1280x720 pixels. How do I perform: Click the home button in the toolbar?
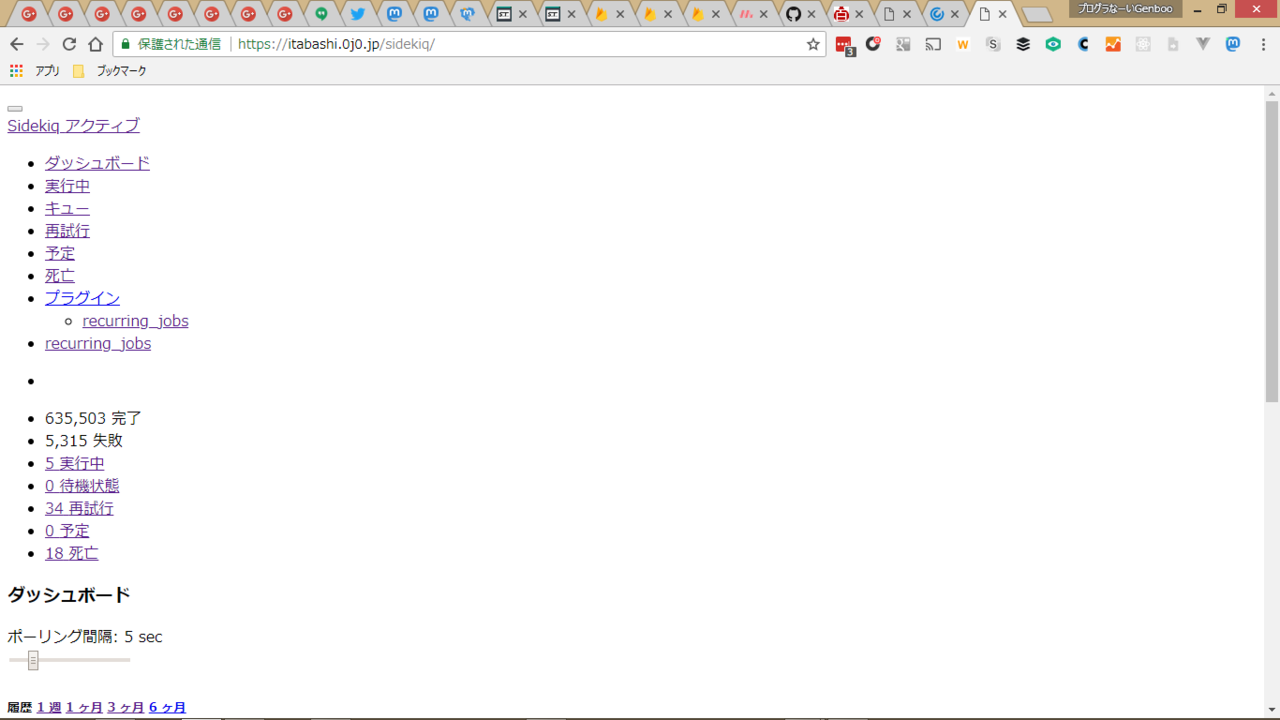click(96, 44)
